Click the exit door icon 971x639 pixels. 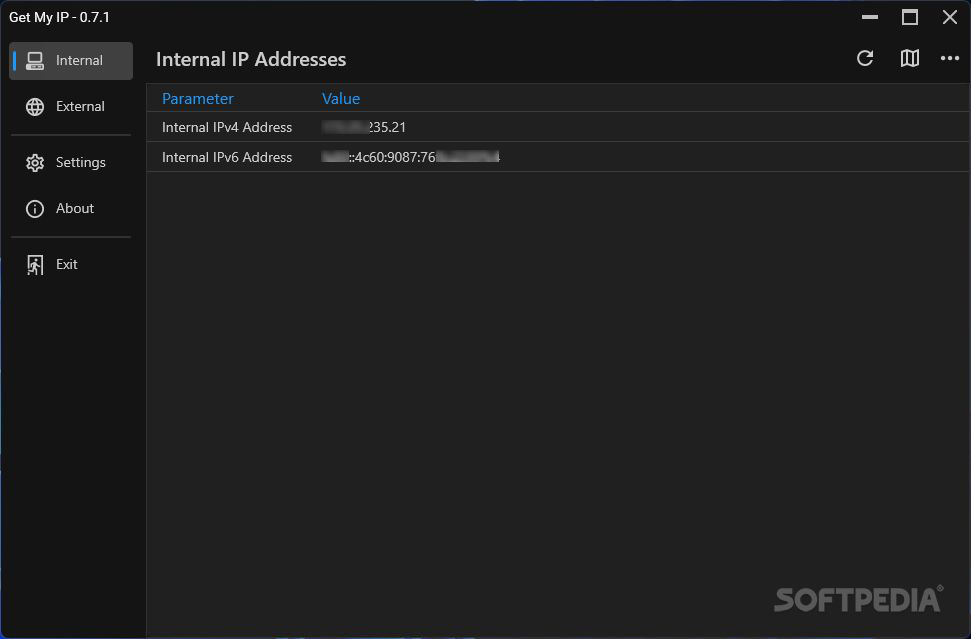point(35,265)
